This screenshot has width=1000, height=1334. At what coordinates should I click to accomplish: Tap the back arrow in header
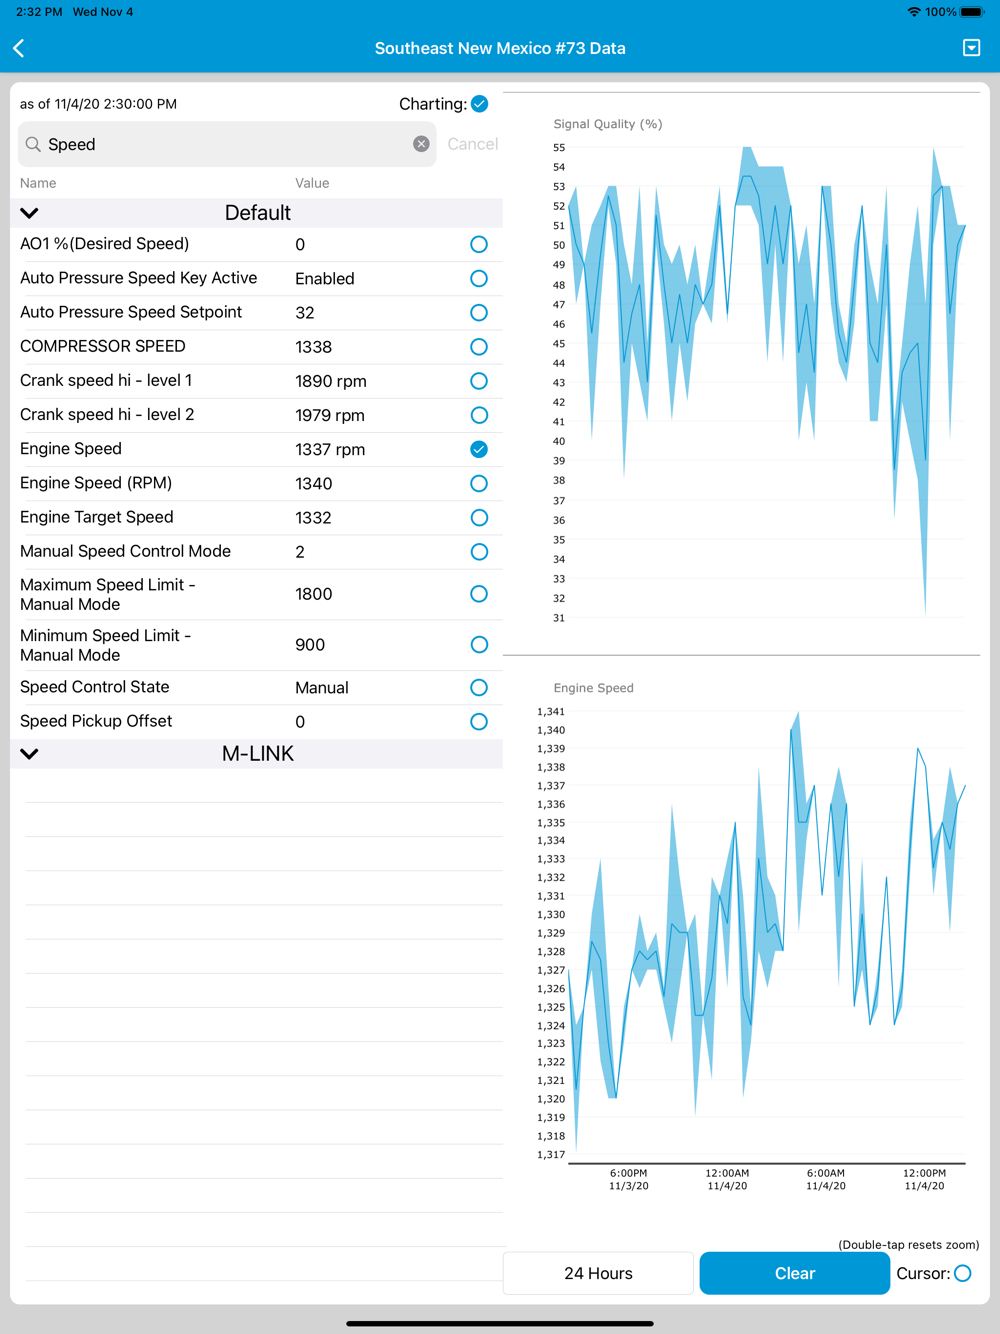click(x=19, y=48)
